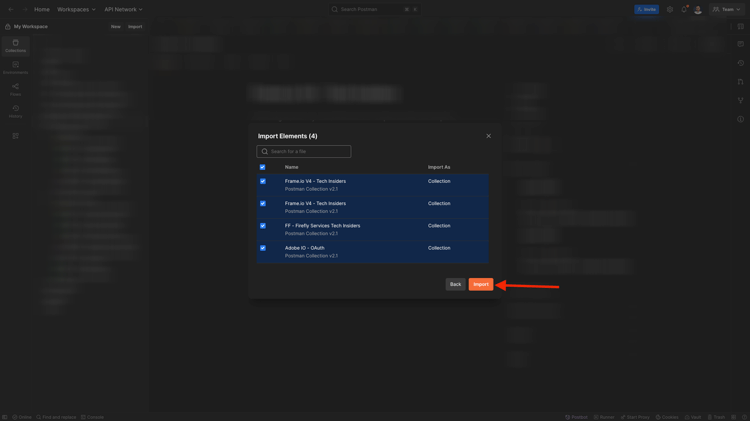The image size is (750, 421).
Task: Click the Search Postman box
Action: [x=375, y=9]
